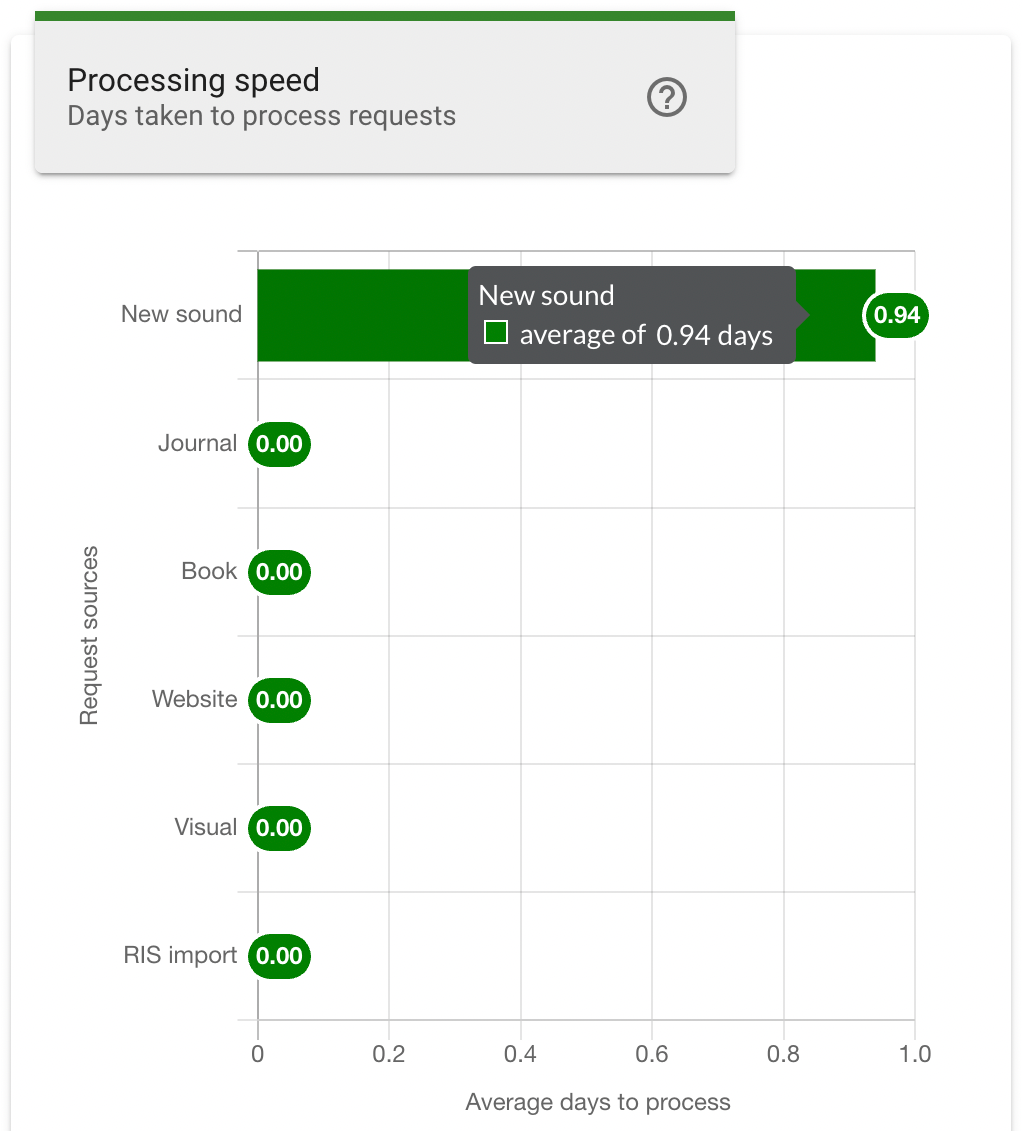Toggle the New sound series via its legend swatch
Image resolution: width=1022 pixels, height=1131 pixels.
495,330
